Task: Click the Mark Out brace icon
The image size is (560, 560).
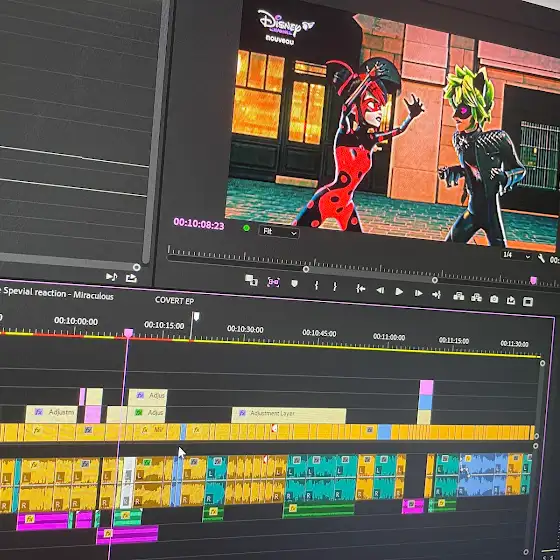Action: point(335,286)
